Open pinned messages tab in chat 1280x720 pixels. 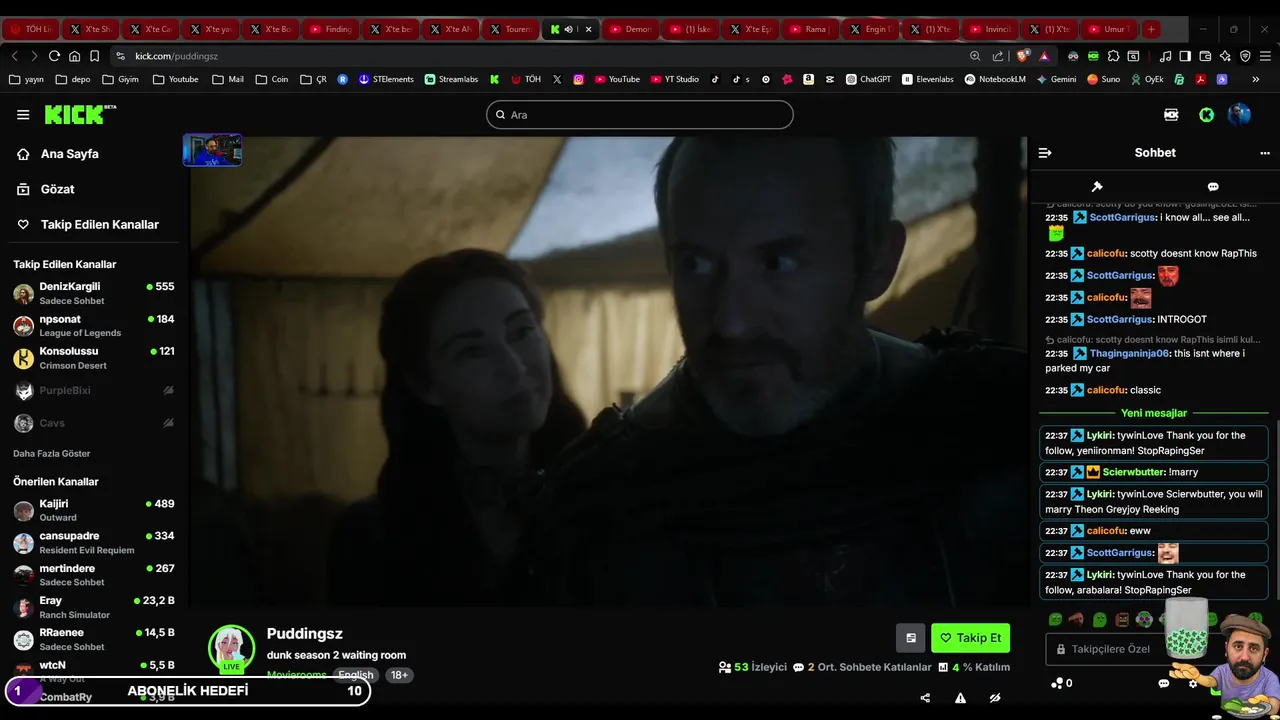(1097, 187)
